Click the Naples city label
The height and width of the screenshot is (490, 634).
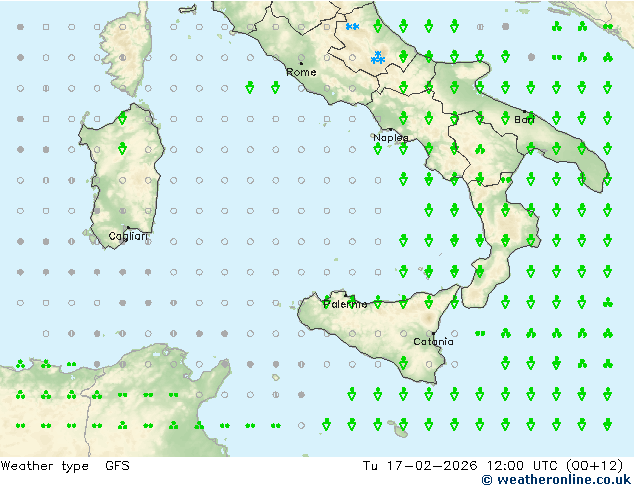pyautogui.click(x=391, y=138)
